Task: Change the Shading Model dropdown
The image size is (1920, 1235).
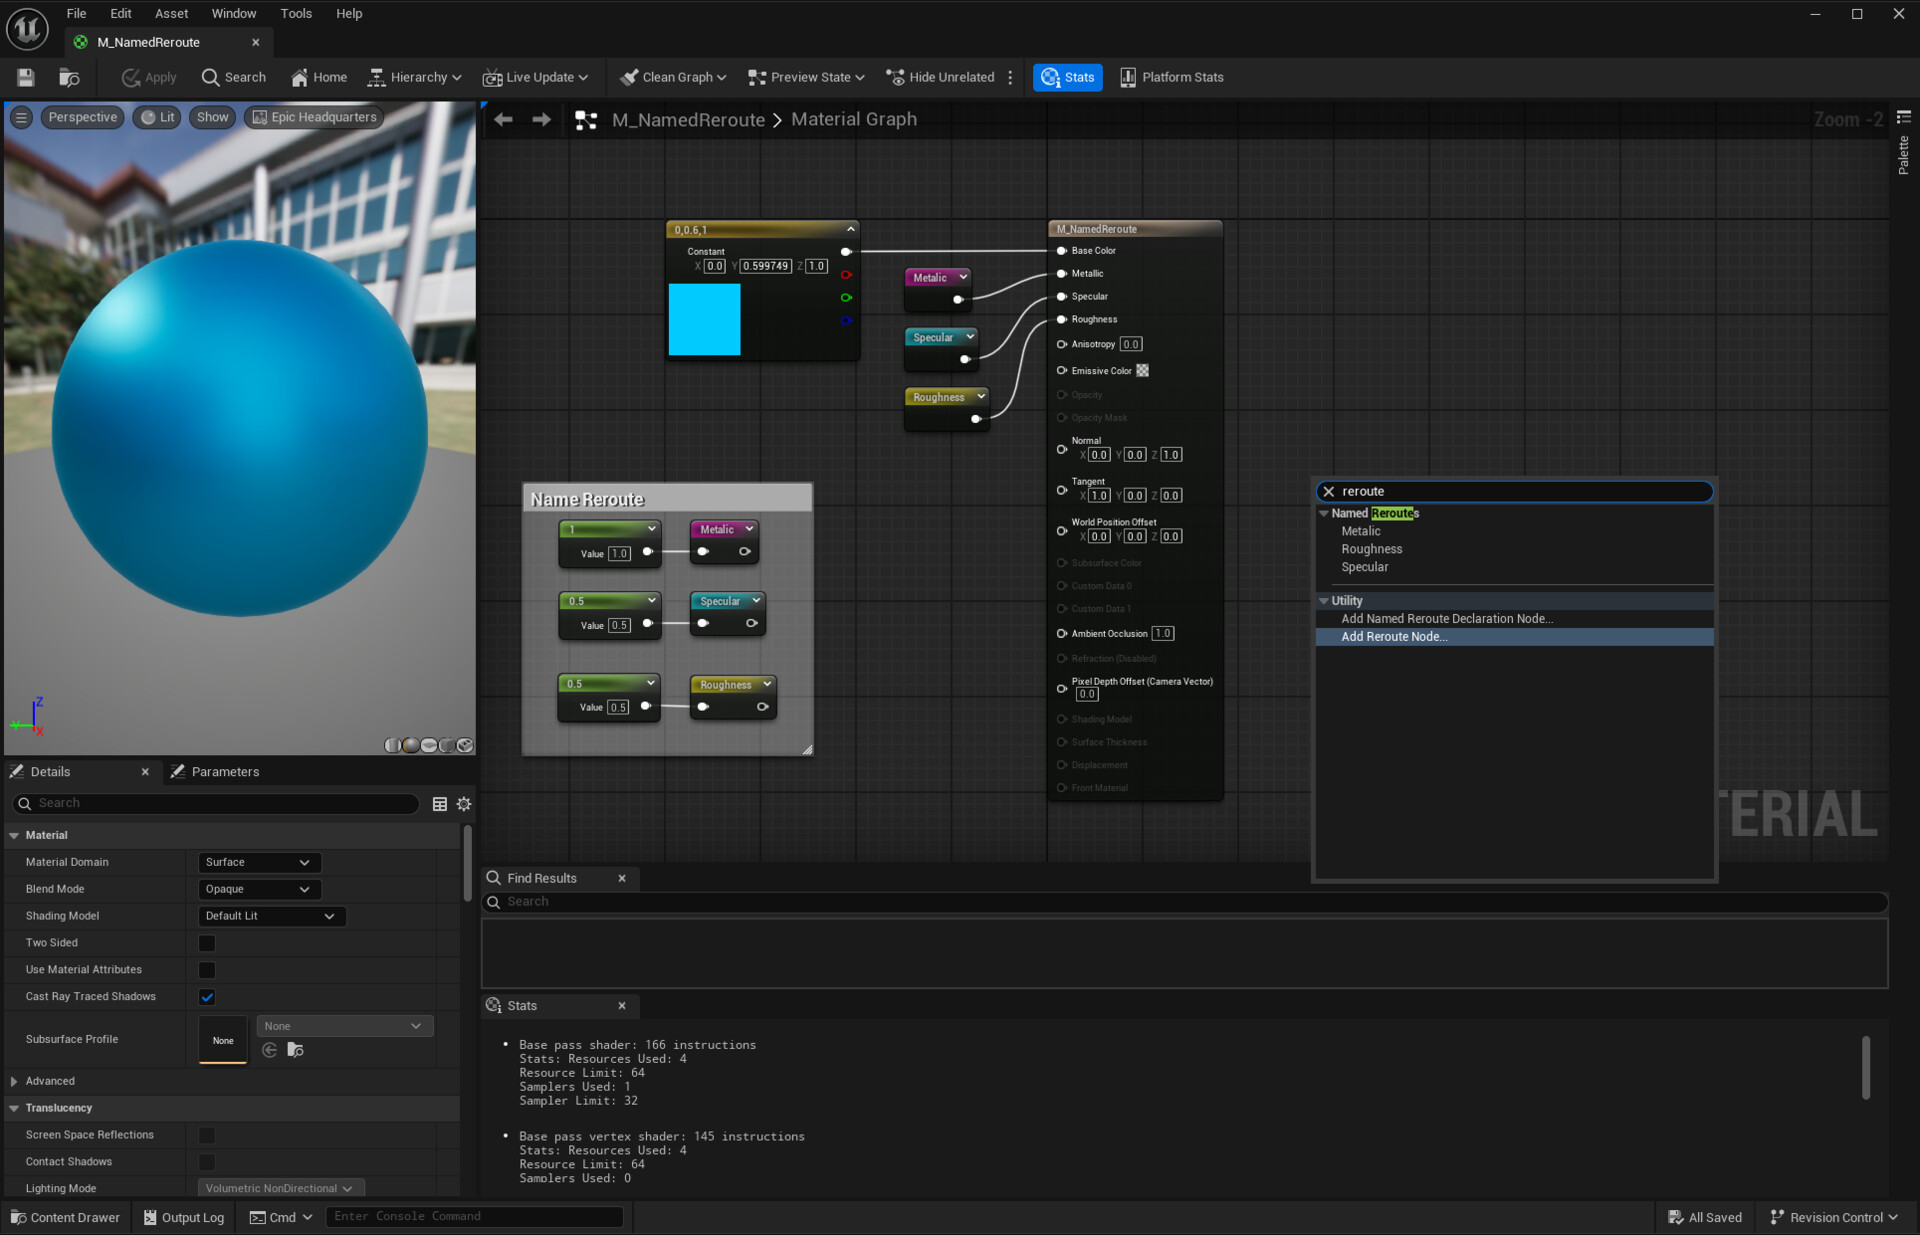Action: [x=270, y=915]
